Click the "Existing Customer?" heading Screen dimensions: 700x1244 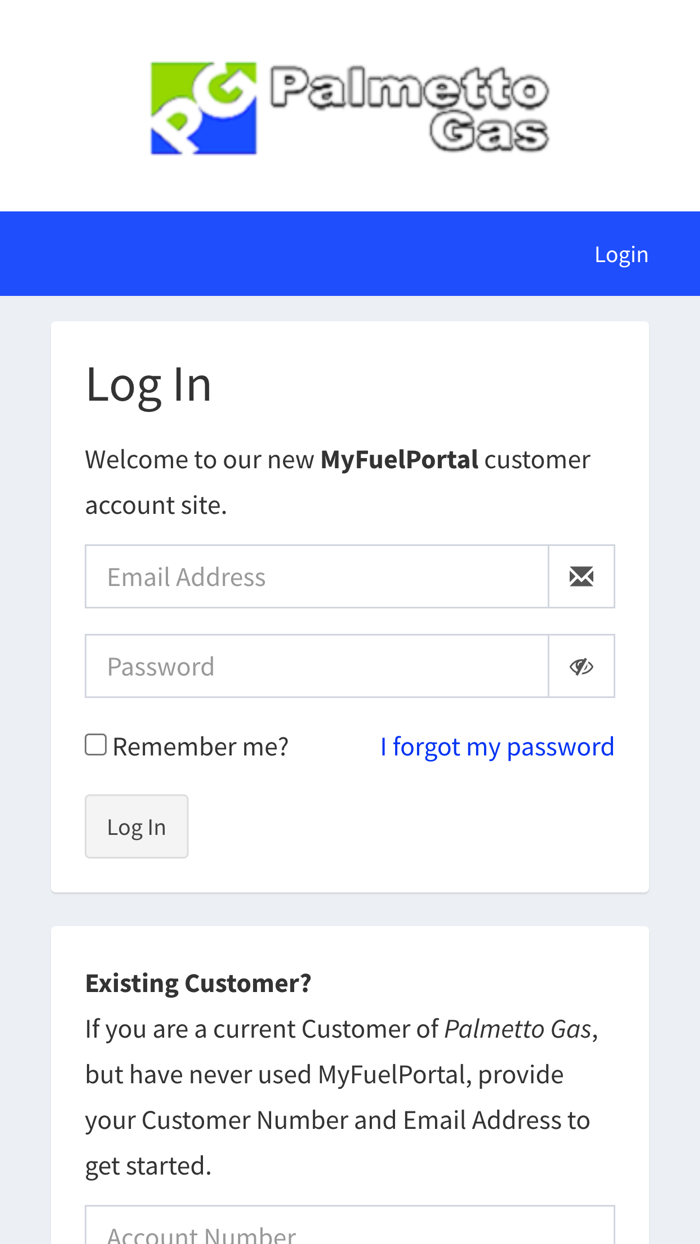point(198,983)
